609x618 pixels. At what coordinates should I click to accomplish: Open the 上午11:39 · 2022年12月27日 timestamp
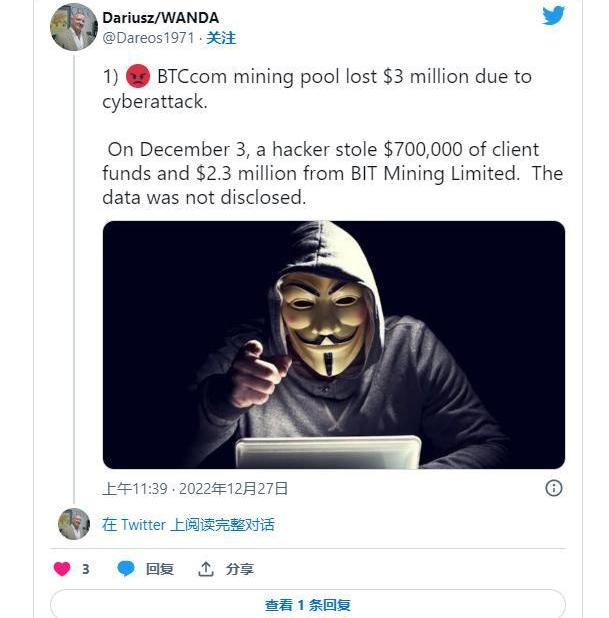tap(195, 489)
